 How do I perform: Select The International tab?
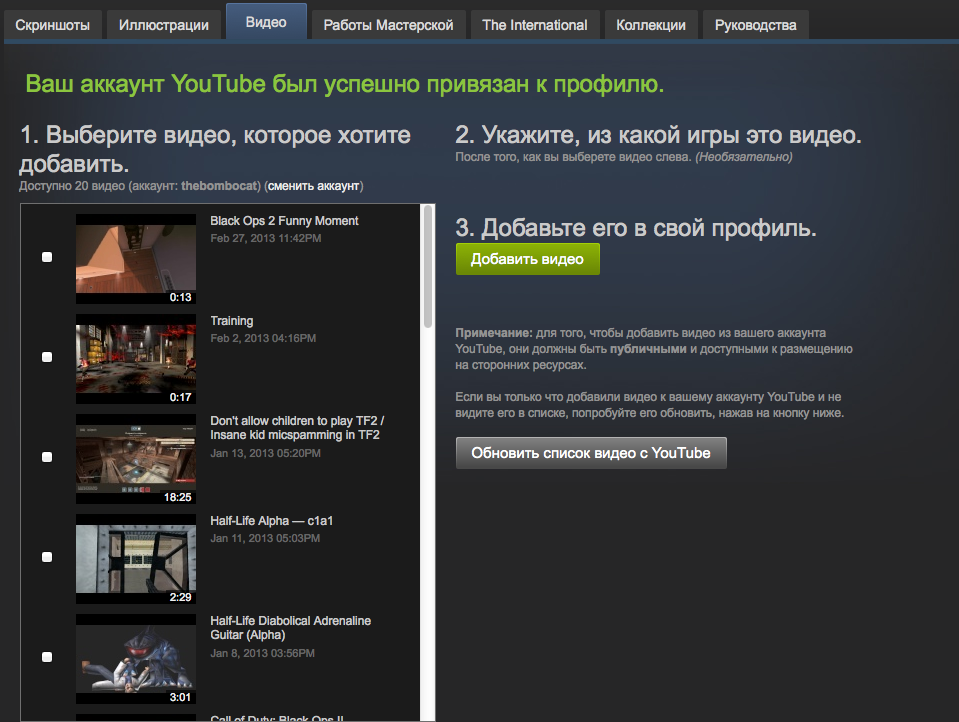point(534,25)
